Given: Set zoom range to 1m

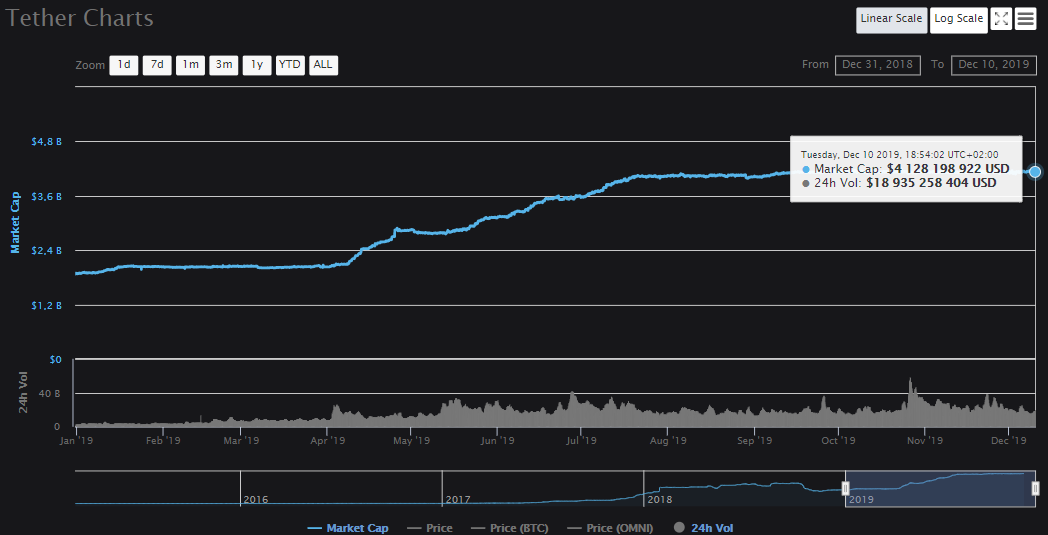Looking at the screenshot, I should click(x=190, y=65).
